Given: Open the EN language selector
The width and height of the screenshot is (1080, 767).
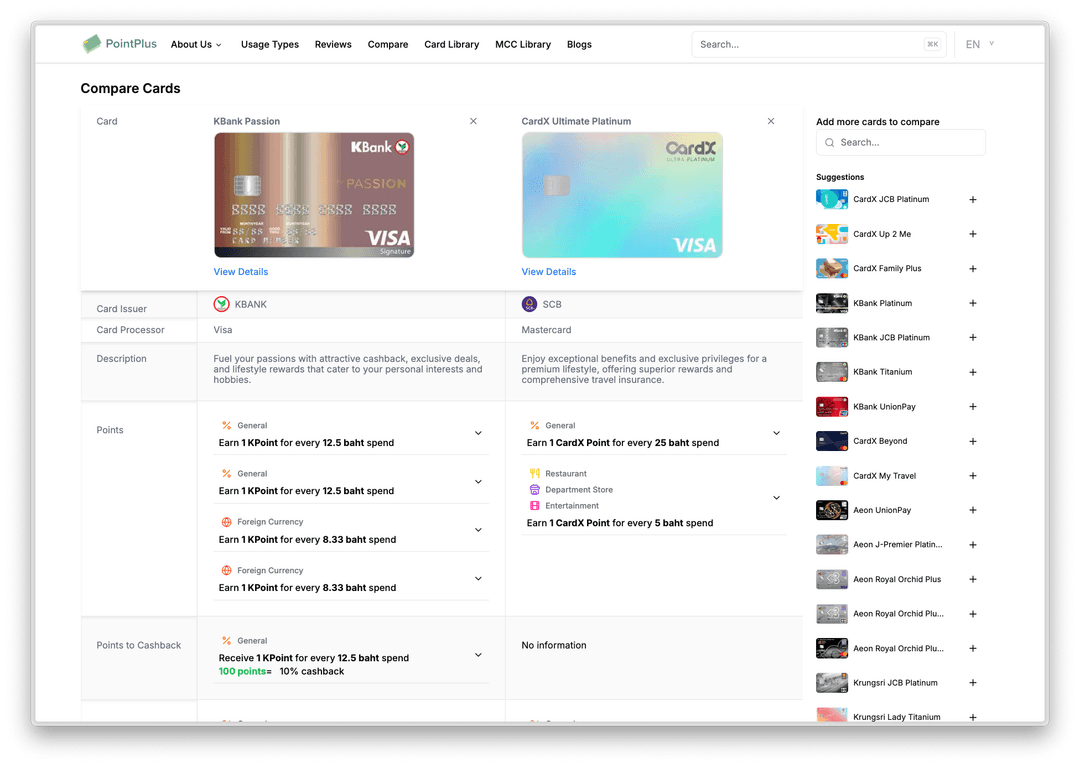Looking at the screenshot, I should (979, 44).
